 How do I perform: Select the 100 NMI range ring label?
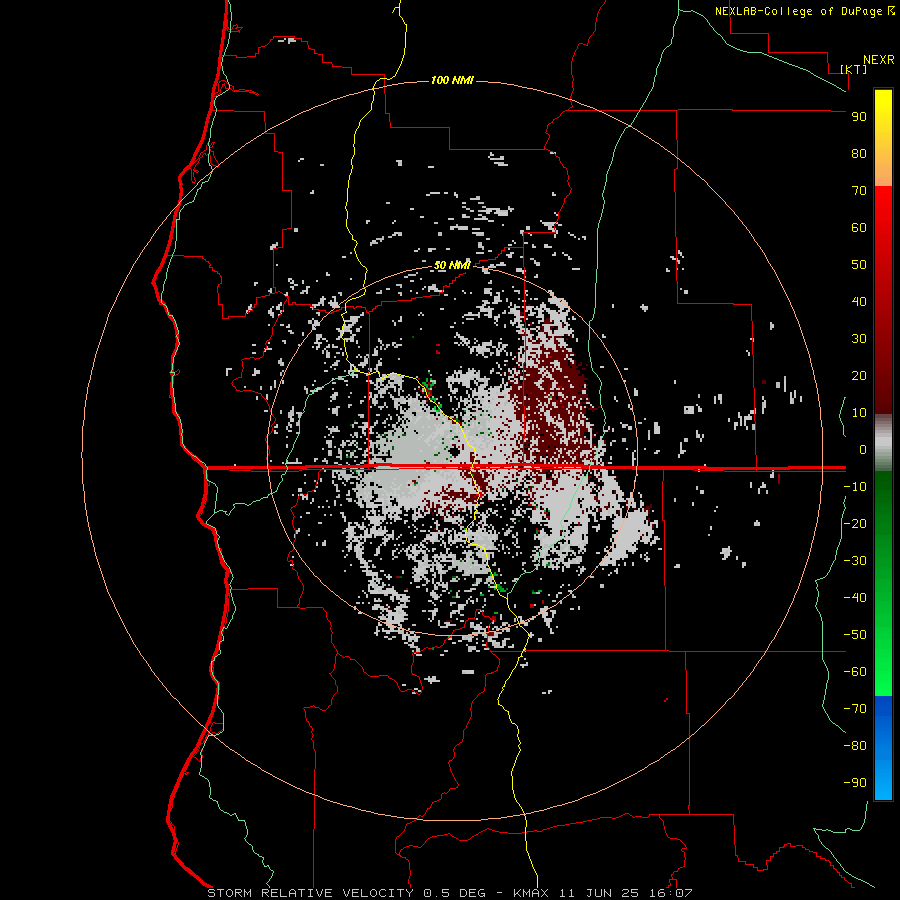(452, 80)
